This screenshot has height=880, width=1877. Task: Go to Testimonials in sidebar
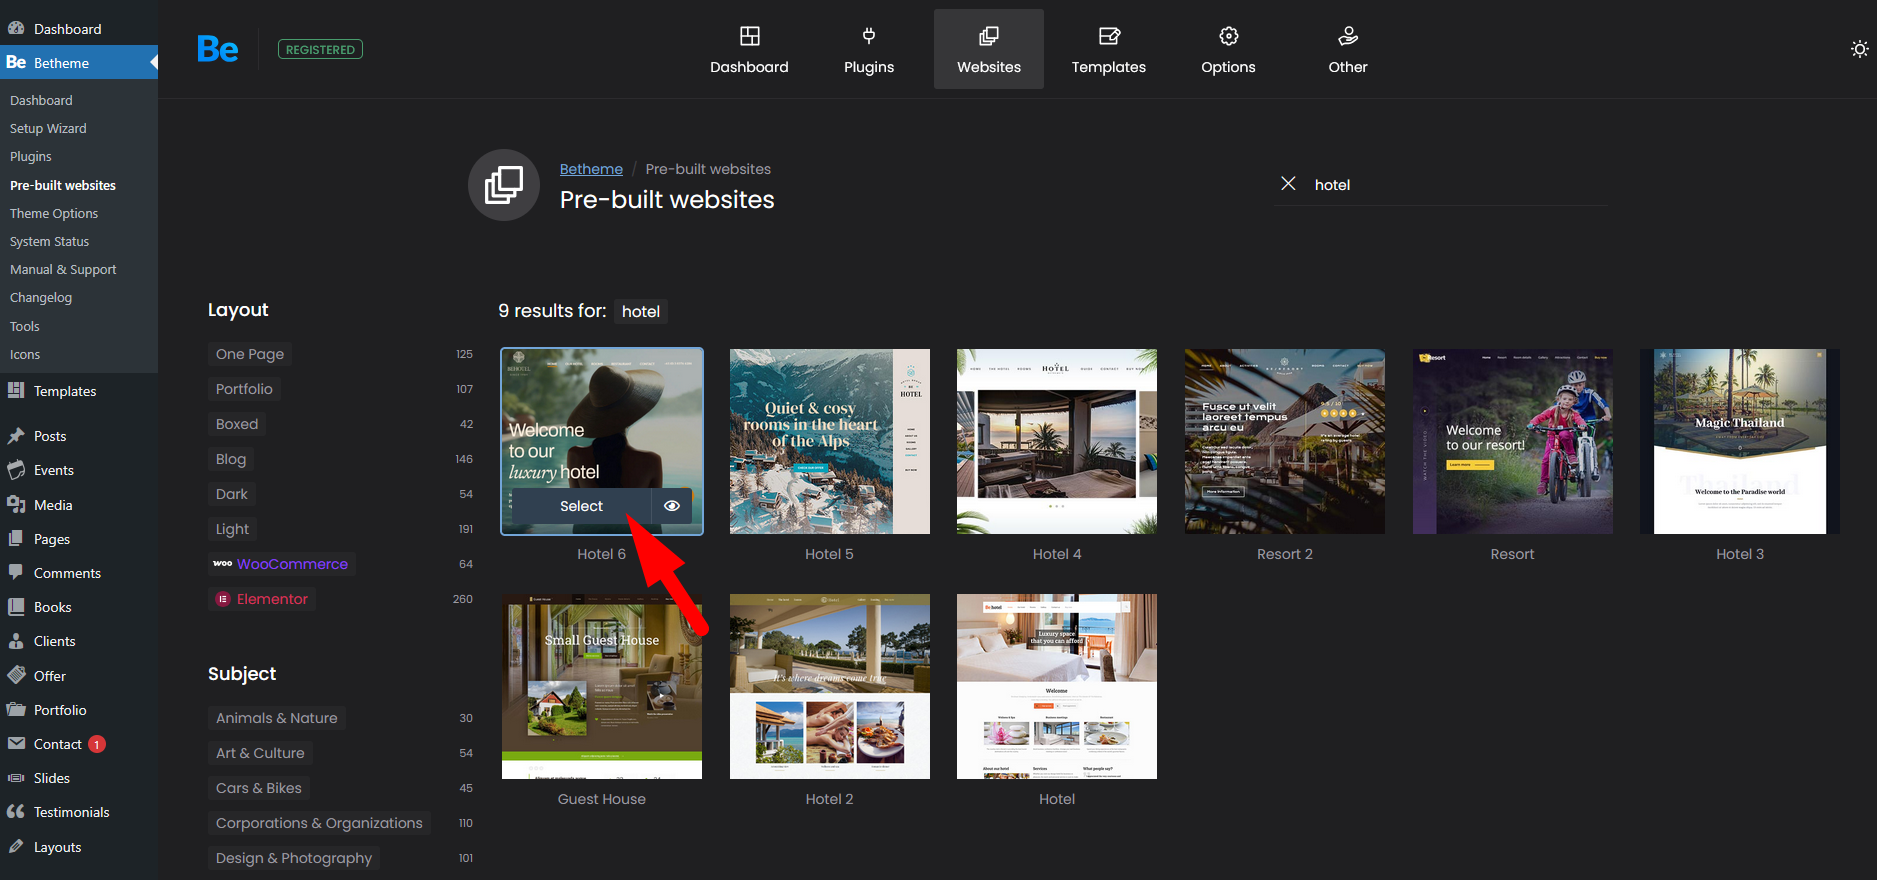pos(71,812)
